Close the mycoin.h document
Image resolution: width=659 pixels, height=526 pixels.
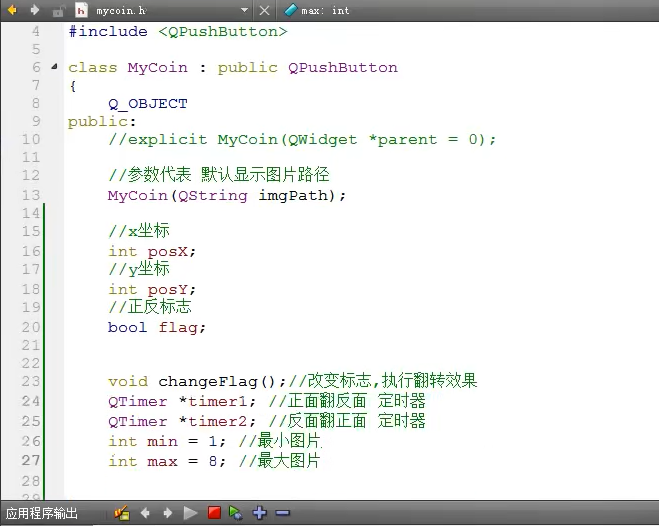(x=264, y=10)
